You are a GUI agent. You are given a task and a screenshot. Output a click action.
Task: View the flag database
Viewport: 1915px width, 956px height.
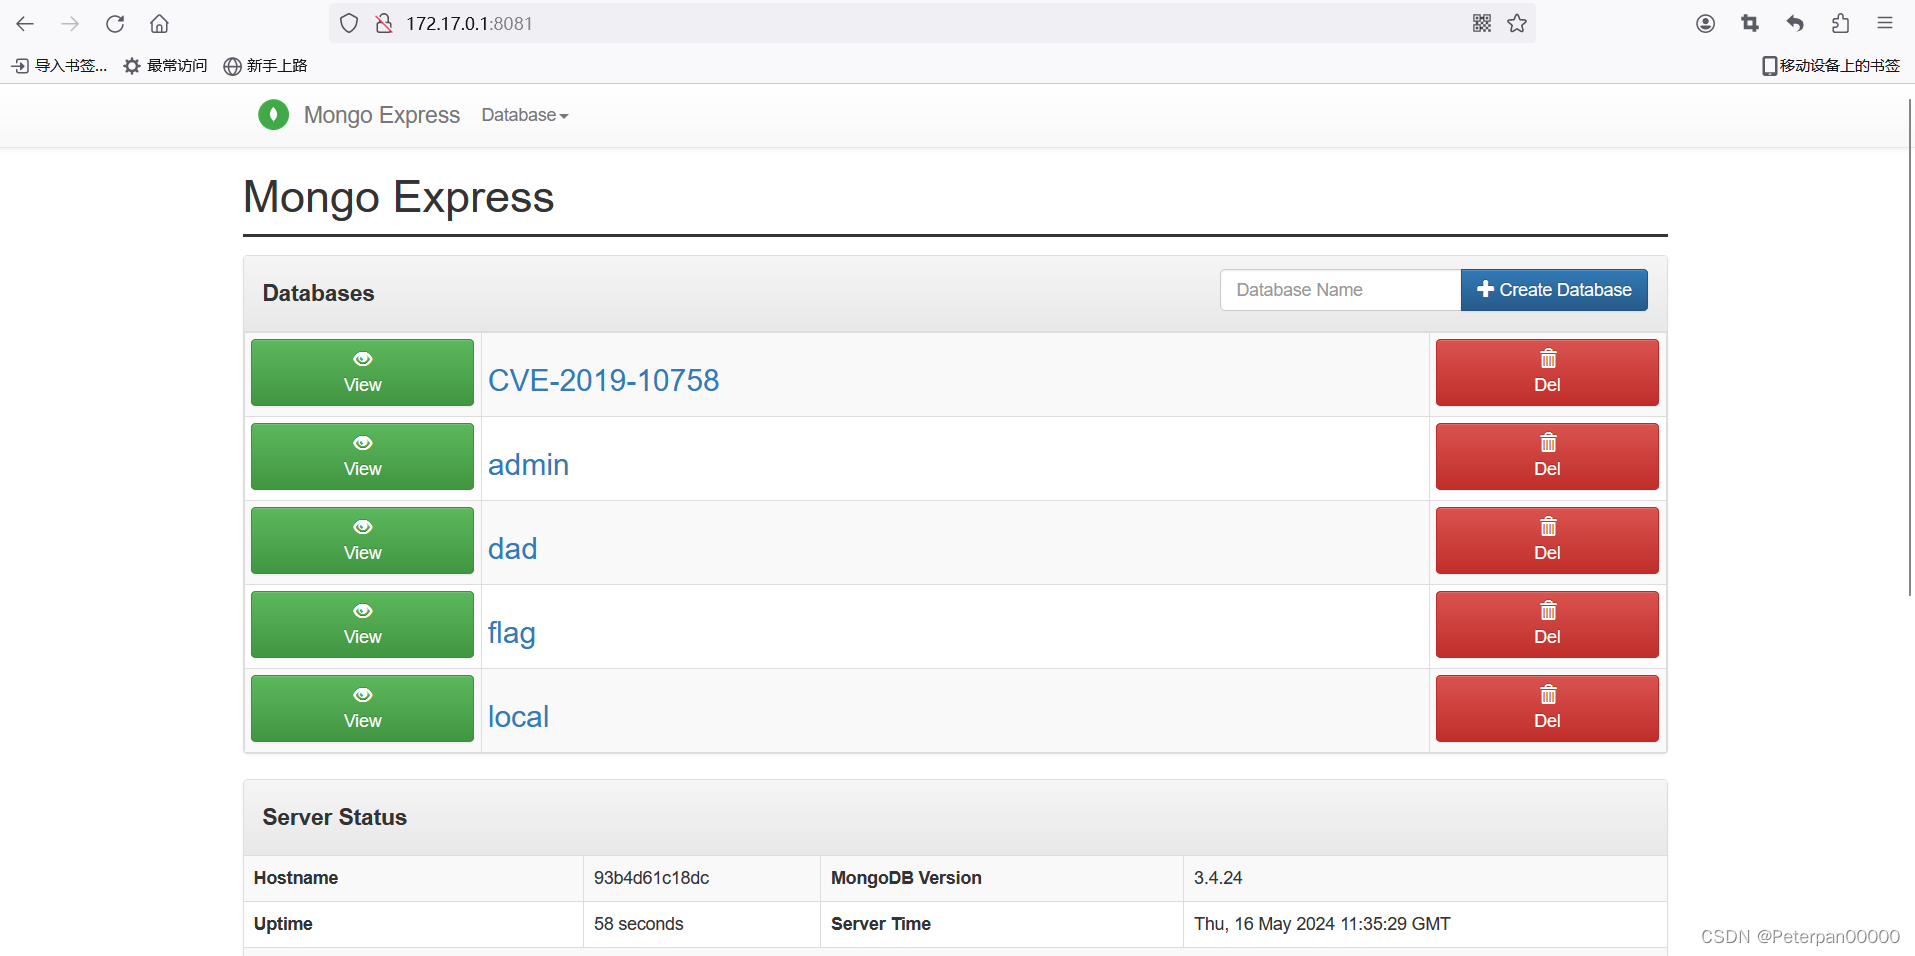coord(362,624)
